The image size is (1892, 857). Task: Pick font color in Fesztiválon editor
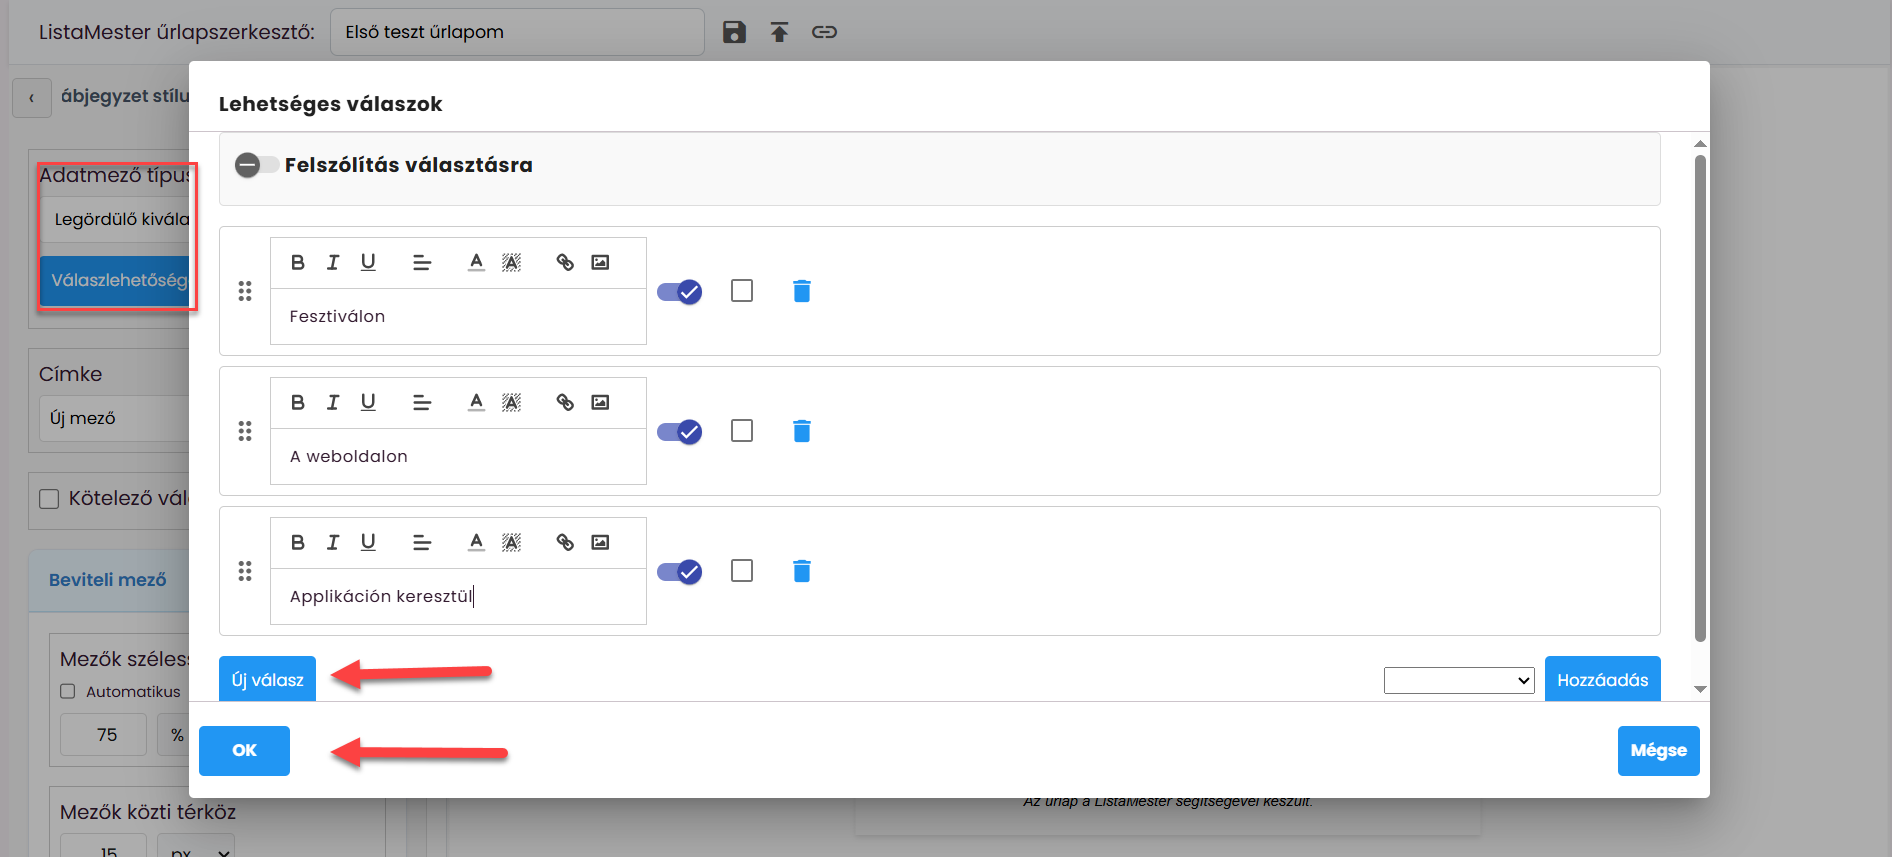pyautogui.click(x=476, y=262)
